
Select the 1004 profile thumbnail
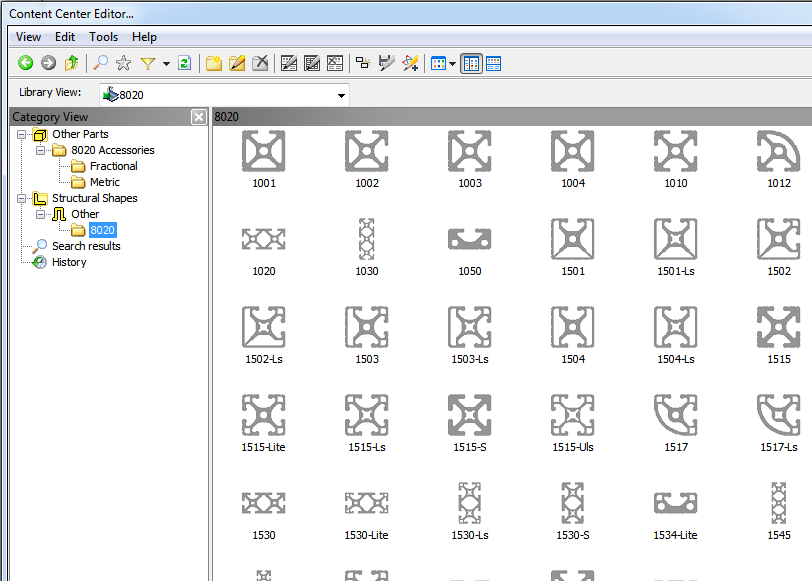click(x=573, y=151)
